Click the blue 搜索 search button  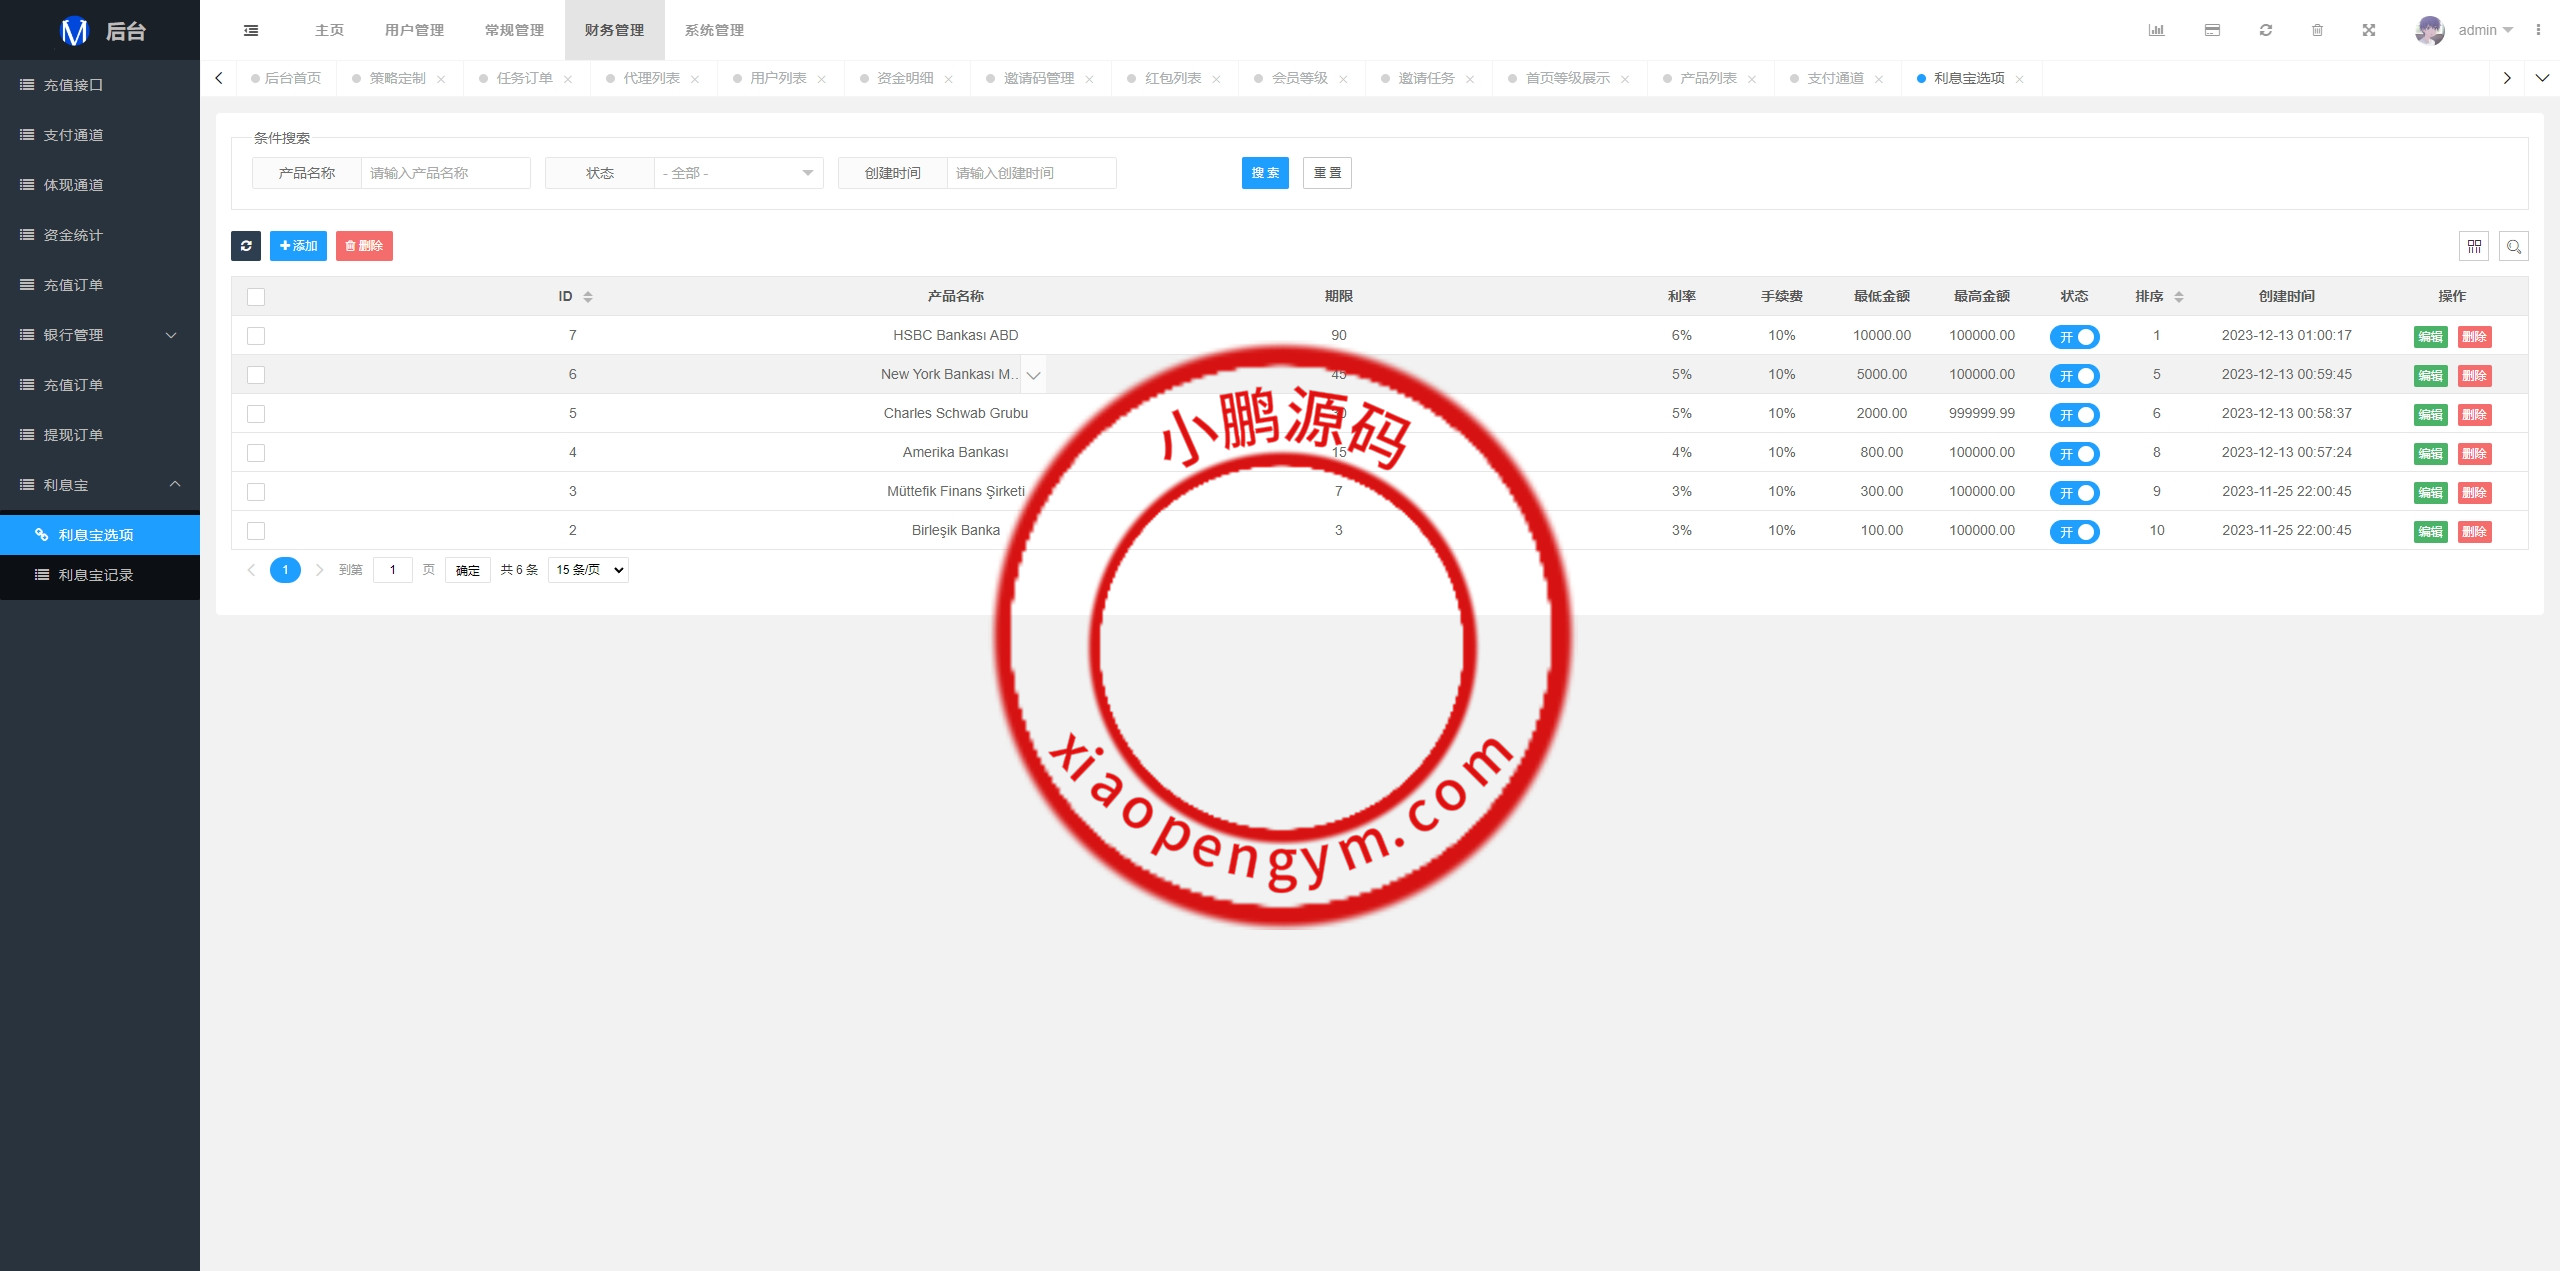(1265, 173)
